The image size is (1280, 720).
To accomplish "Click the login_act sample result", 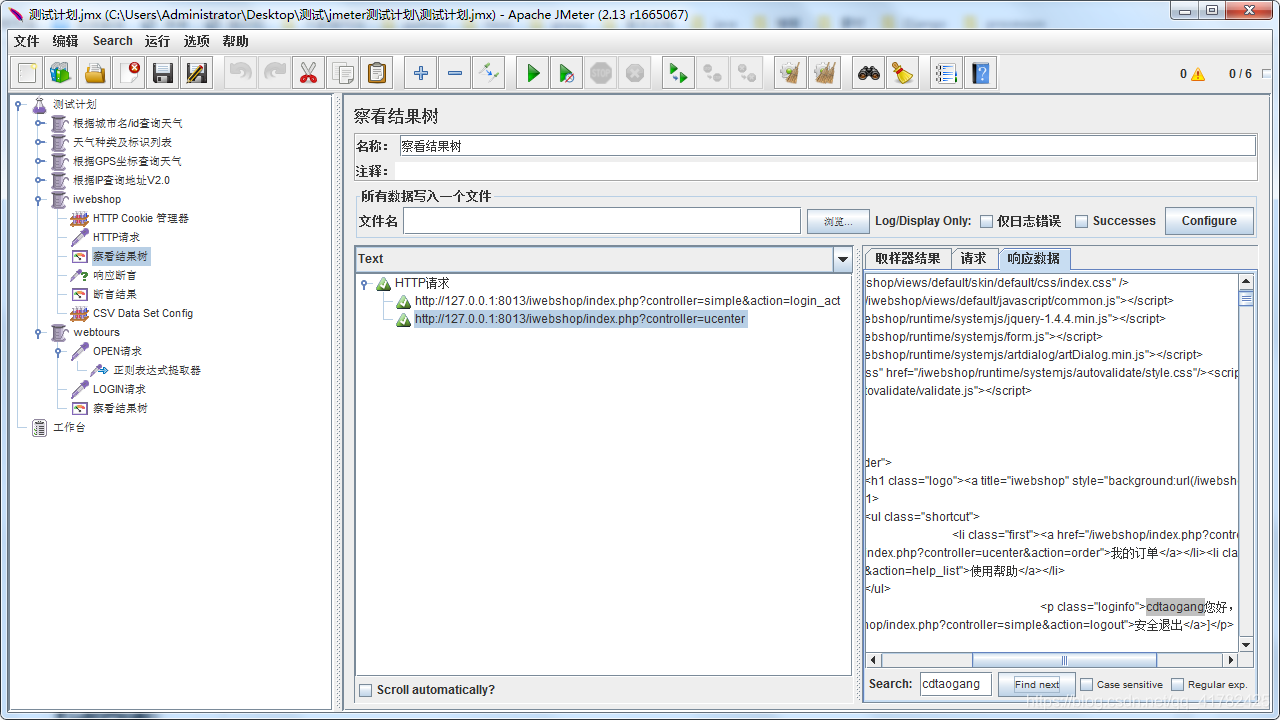I will coord(628,301).
